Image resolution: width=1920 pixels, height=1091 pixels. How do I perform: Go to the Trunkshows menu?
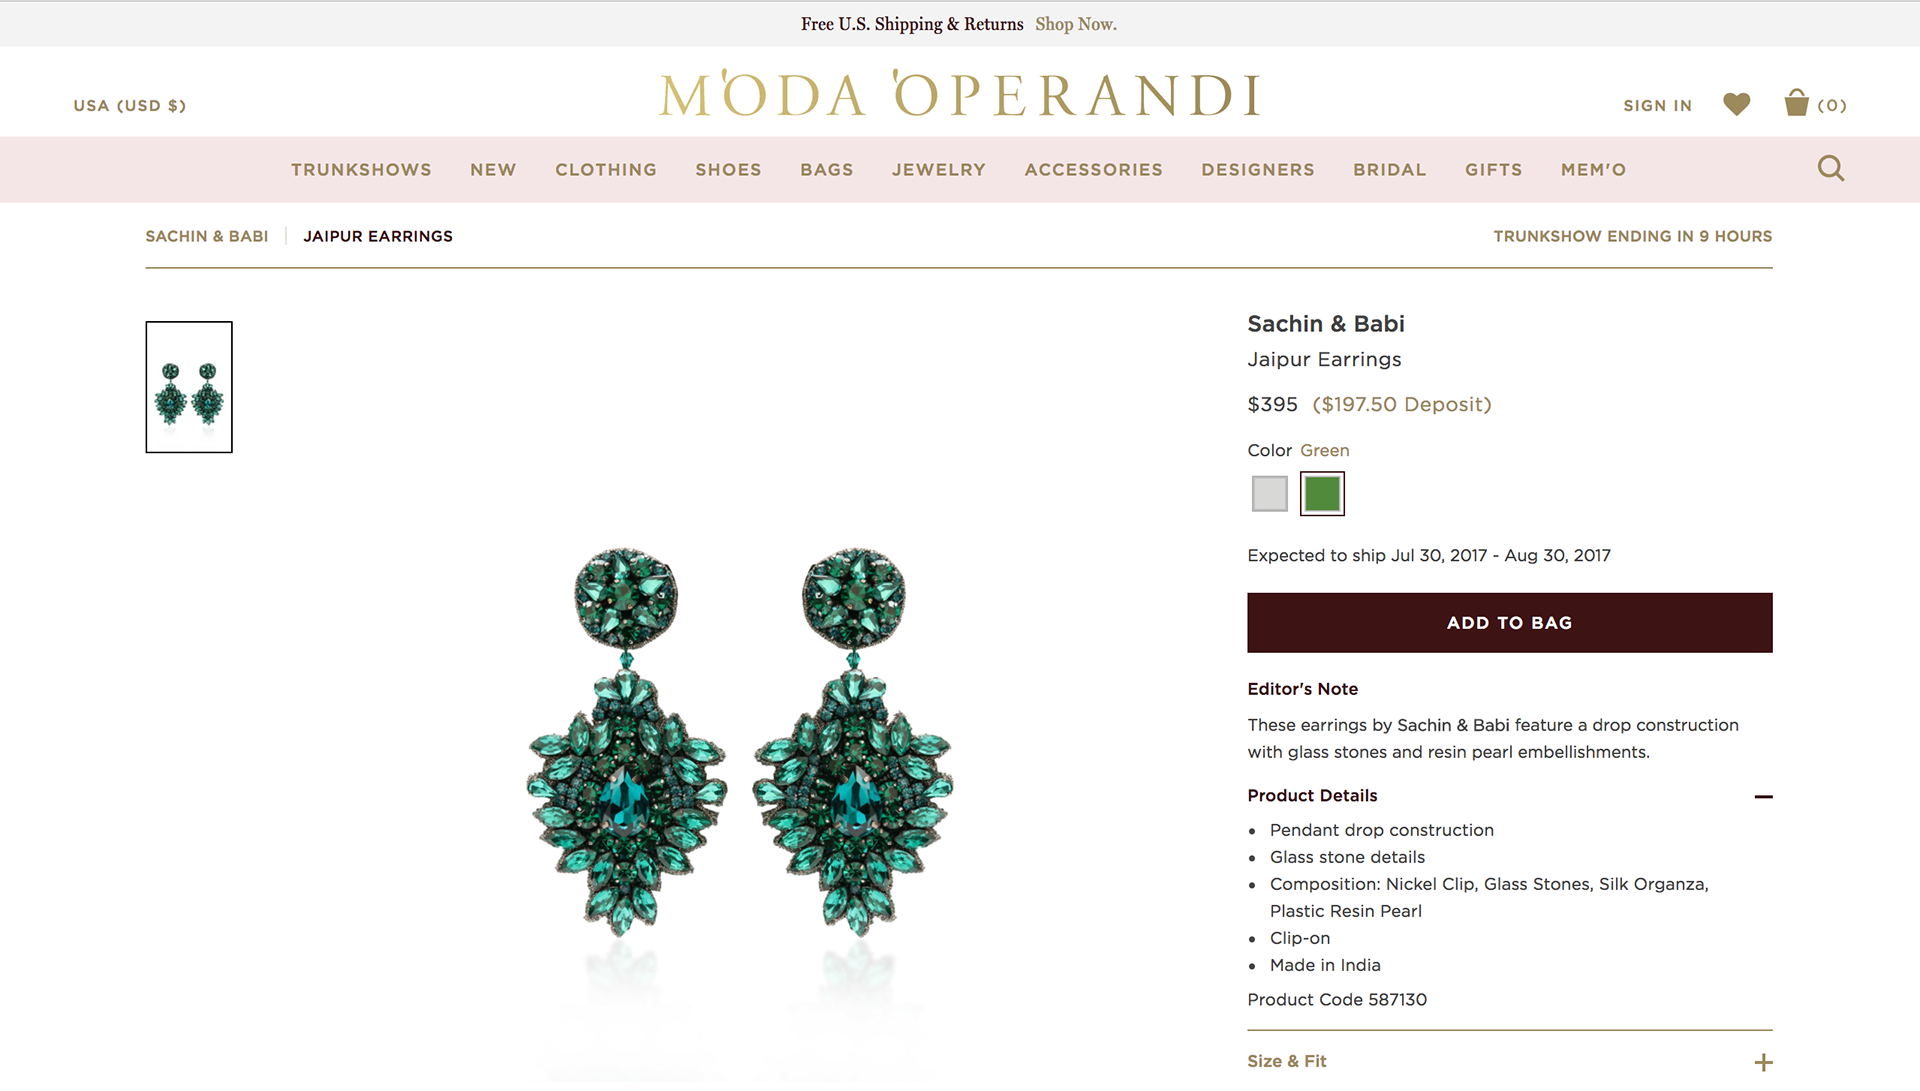[x=361, y=170]
